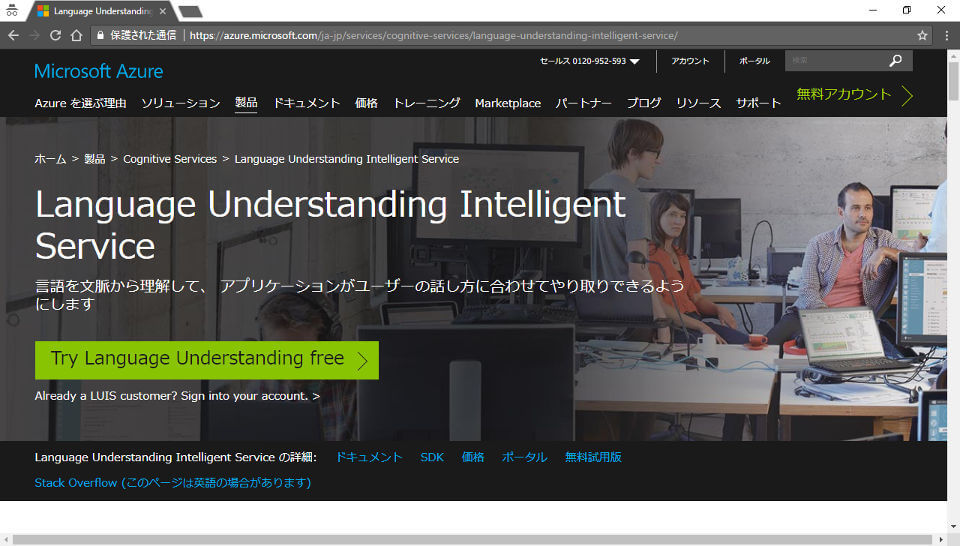The image size is (960, 546).
Task: Click the incognito icon in the title bar
Action: tap(12, 10)
